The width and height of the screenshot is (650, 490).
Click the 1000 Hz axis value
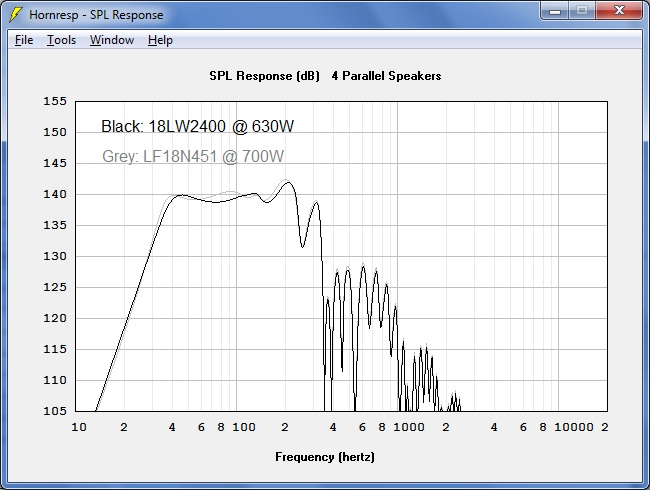tap(409, 427)
